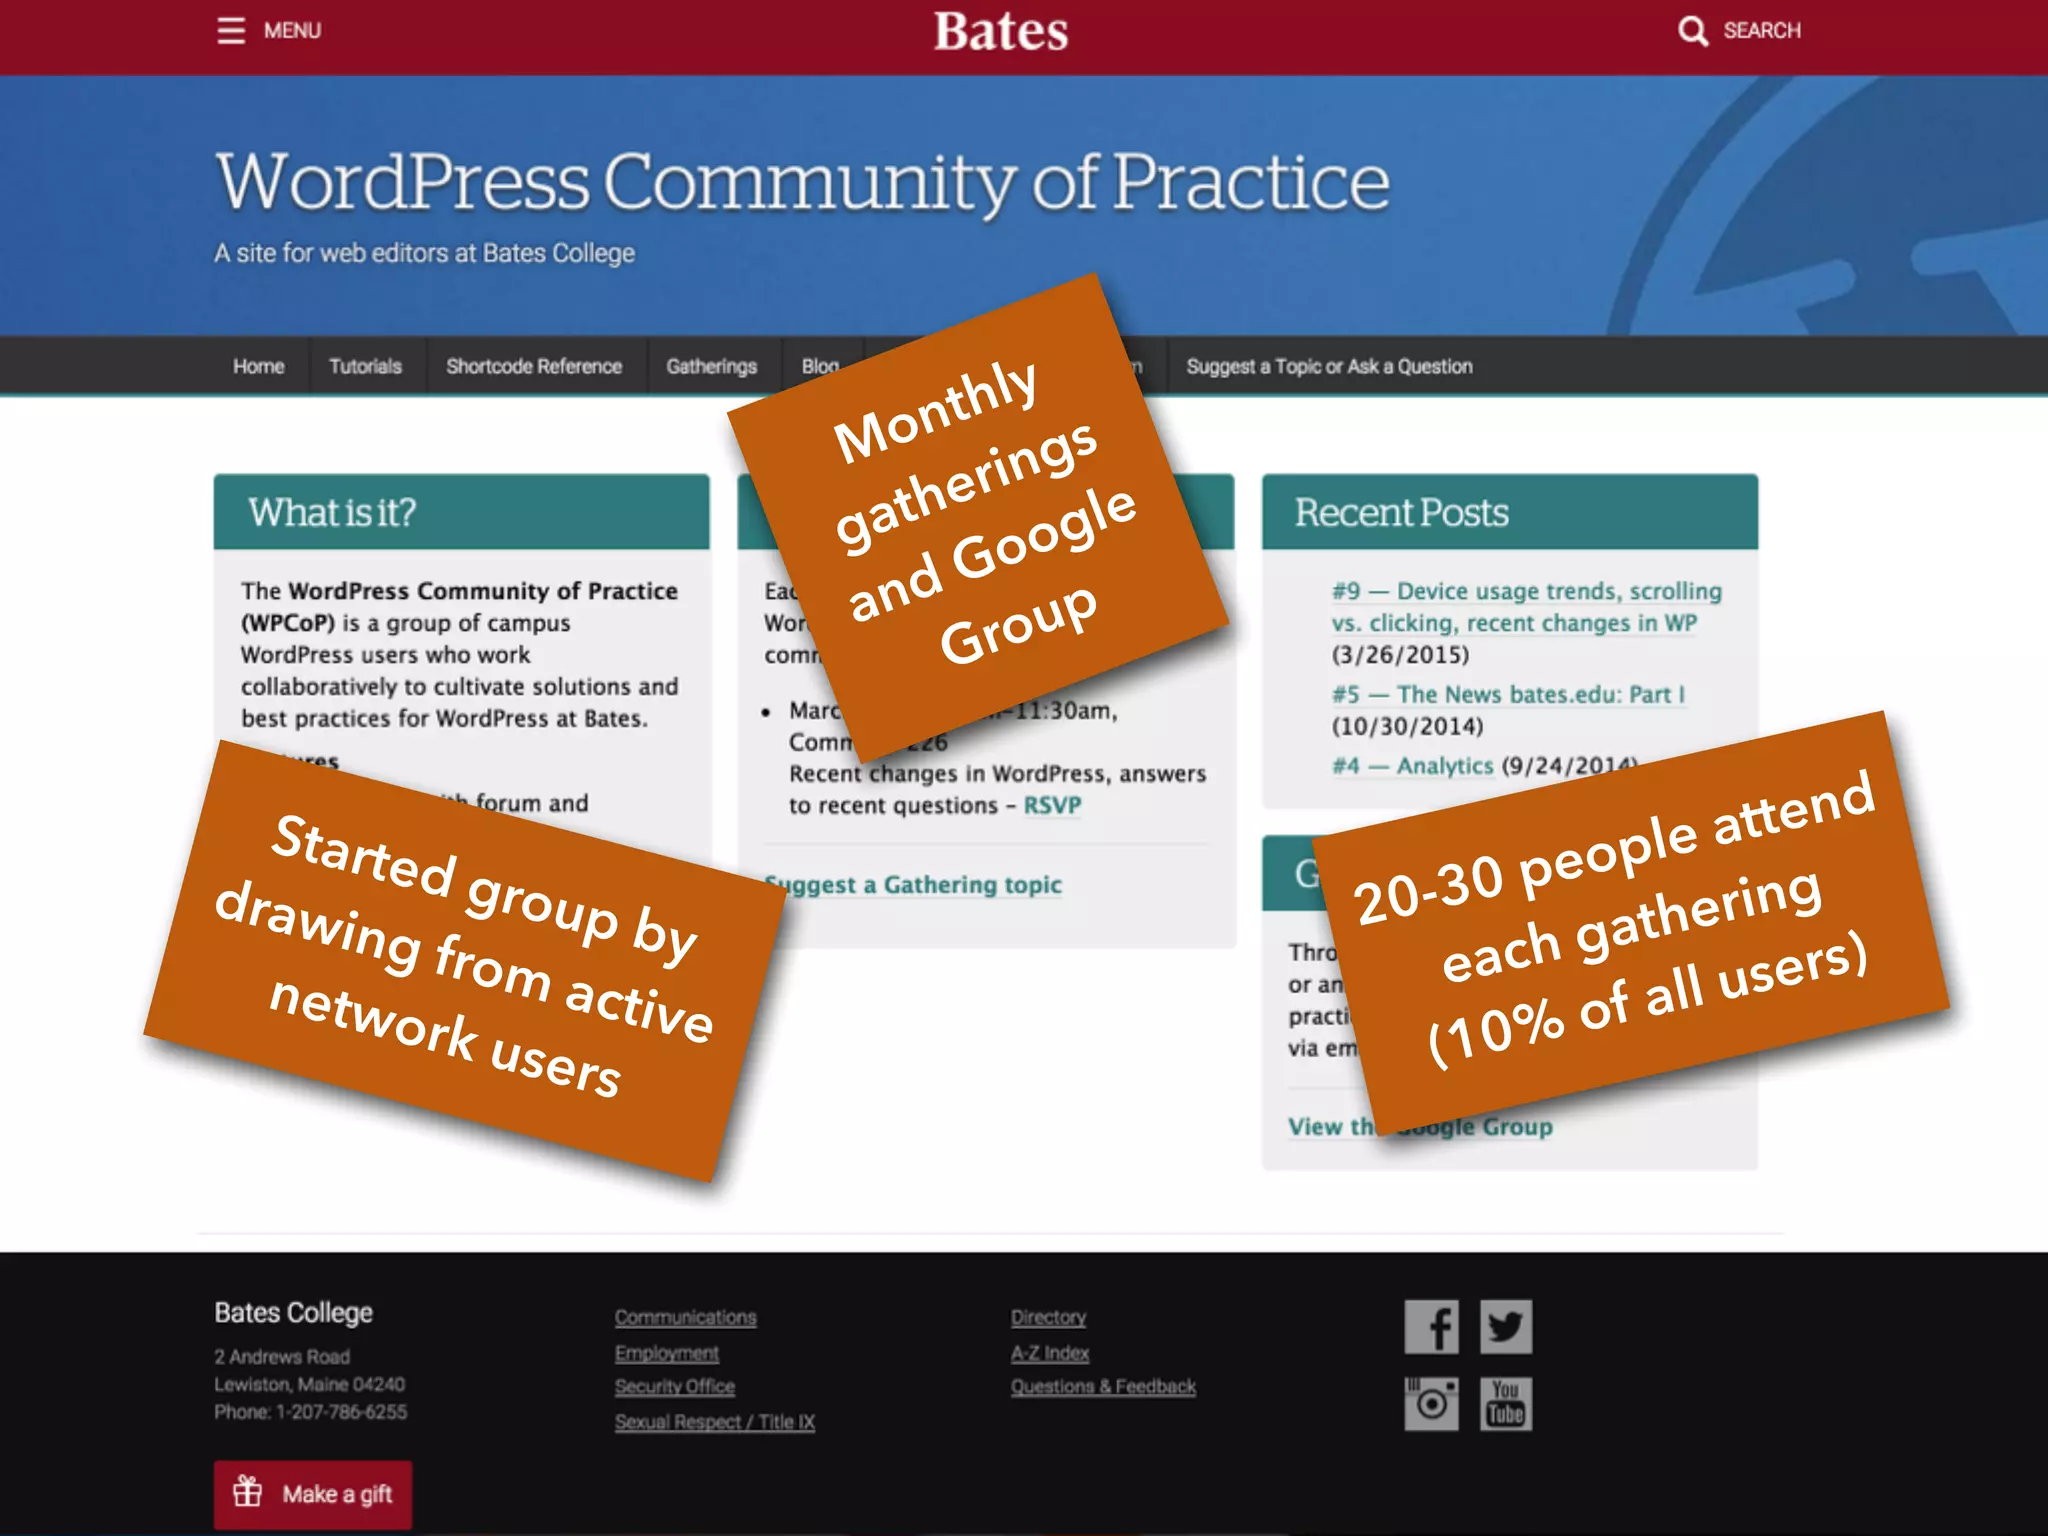Image resolution: width=2048 pixels, height=1536 pixels.
Task: Open post #5 The News bates.edu
Action: click(x=1508, y=694)
